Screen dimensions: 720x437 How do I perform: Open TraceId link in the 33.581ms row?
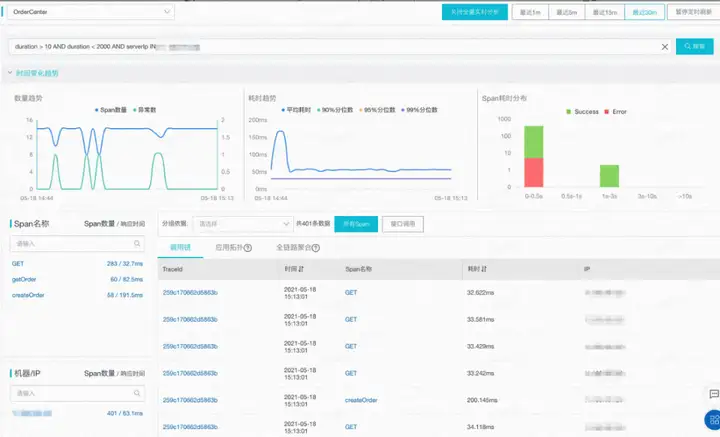click(x=190, y=319)
